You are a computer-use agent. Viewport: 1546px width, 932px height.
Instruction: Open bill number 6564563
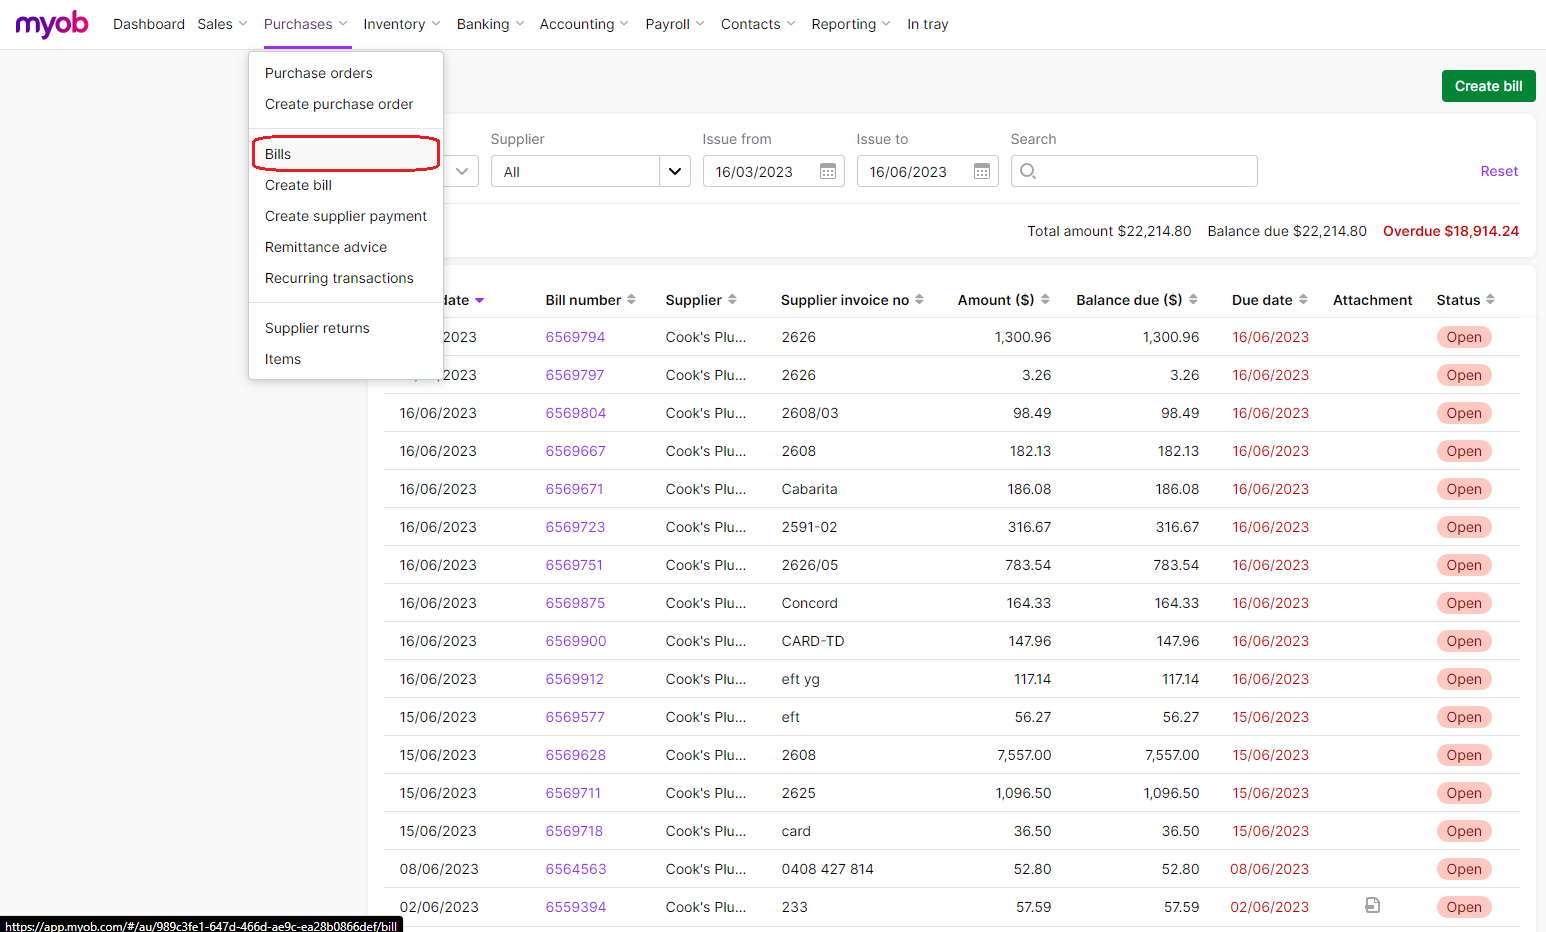coord(576,869)
